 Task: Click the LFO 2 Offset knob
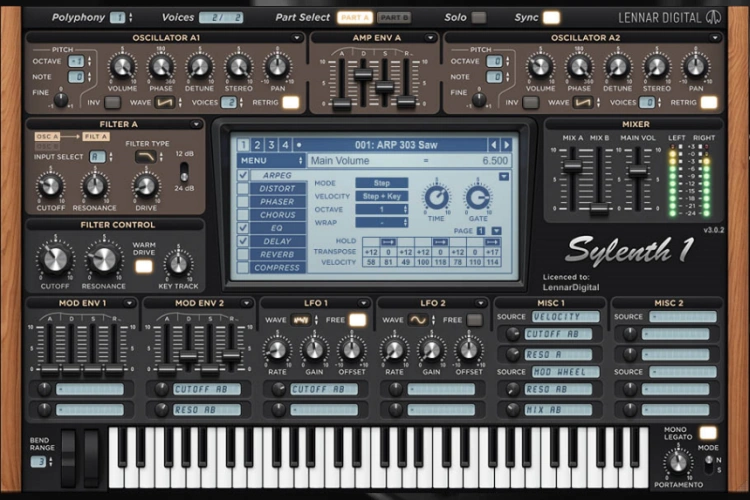(x=469, y=350)
